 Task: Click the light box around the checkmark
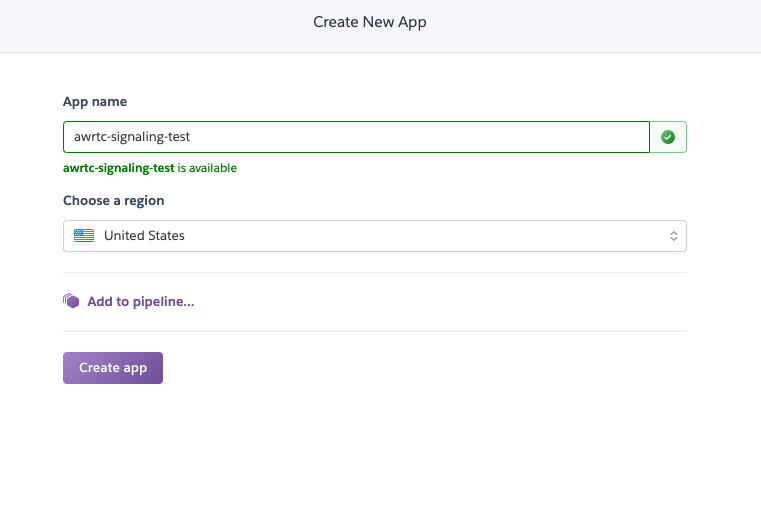668,137
